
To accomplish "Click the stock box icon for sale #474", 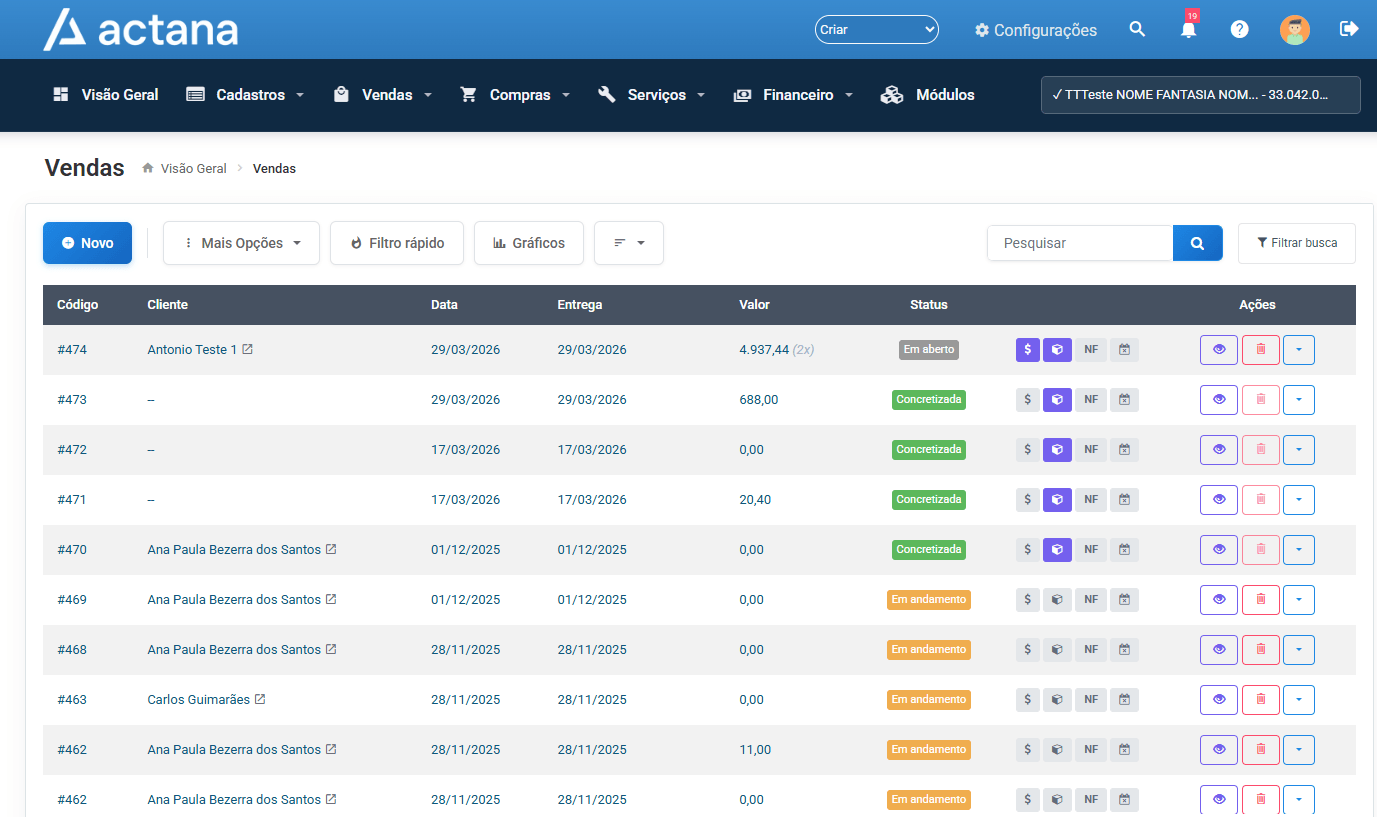I will pyautogui.click(x=1057, y=350).
